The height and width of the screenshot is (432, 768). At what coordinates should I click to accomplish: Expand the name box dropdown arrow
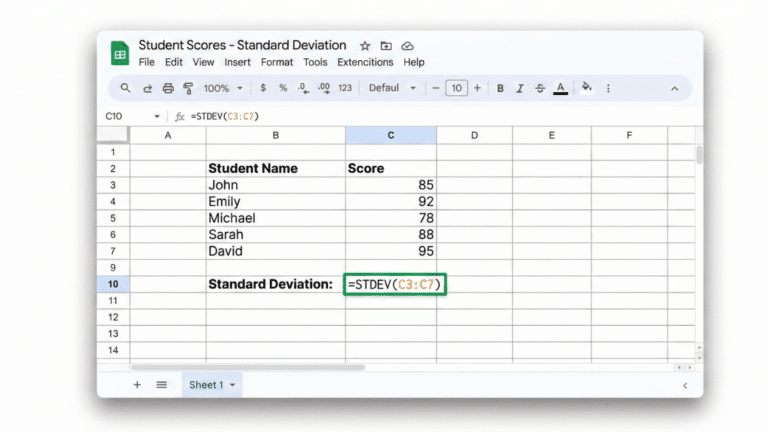(157, 117)
